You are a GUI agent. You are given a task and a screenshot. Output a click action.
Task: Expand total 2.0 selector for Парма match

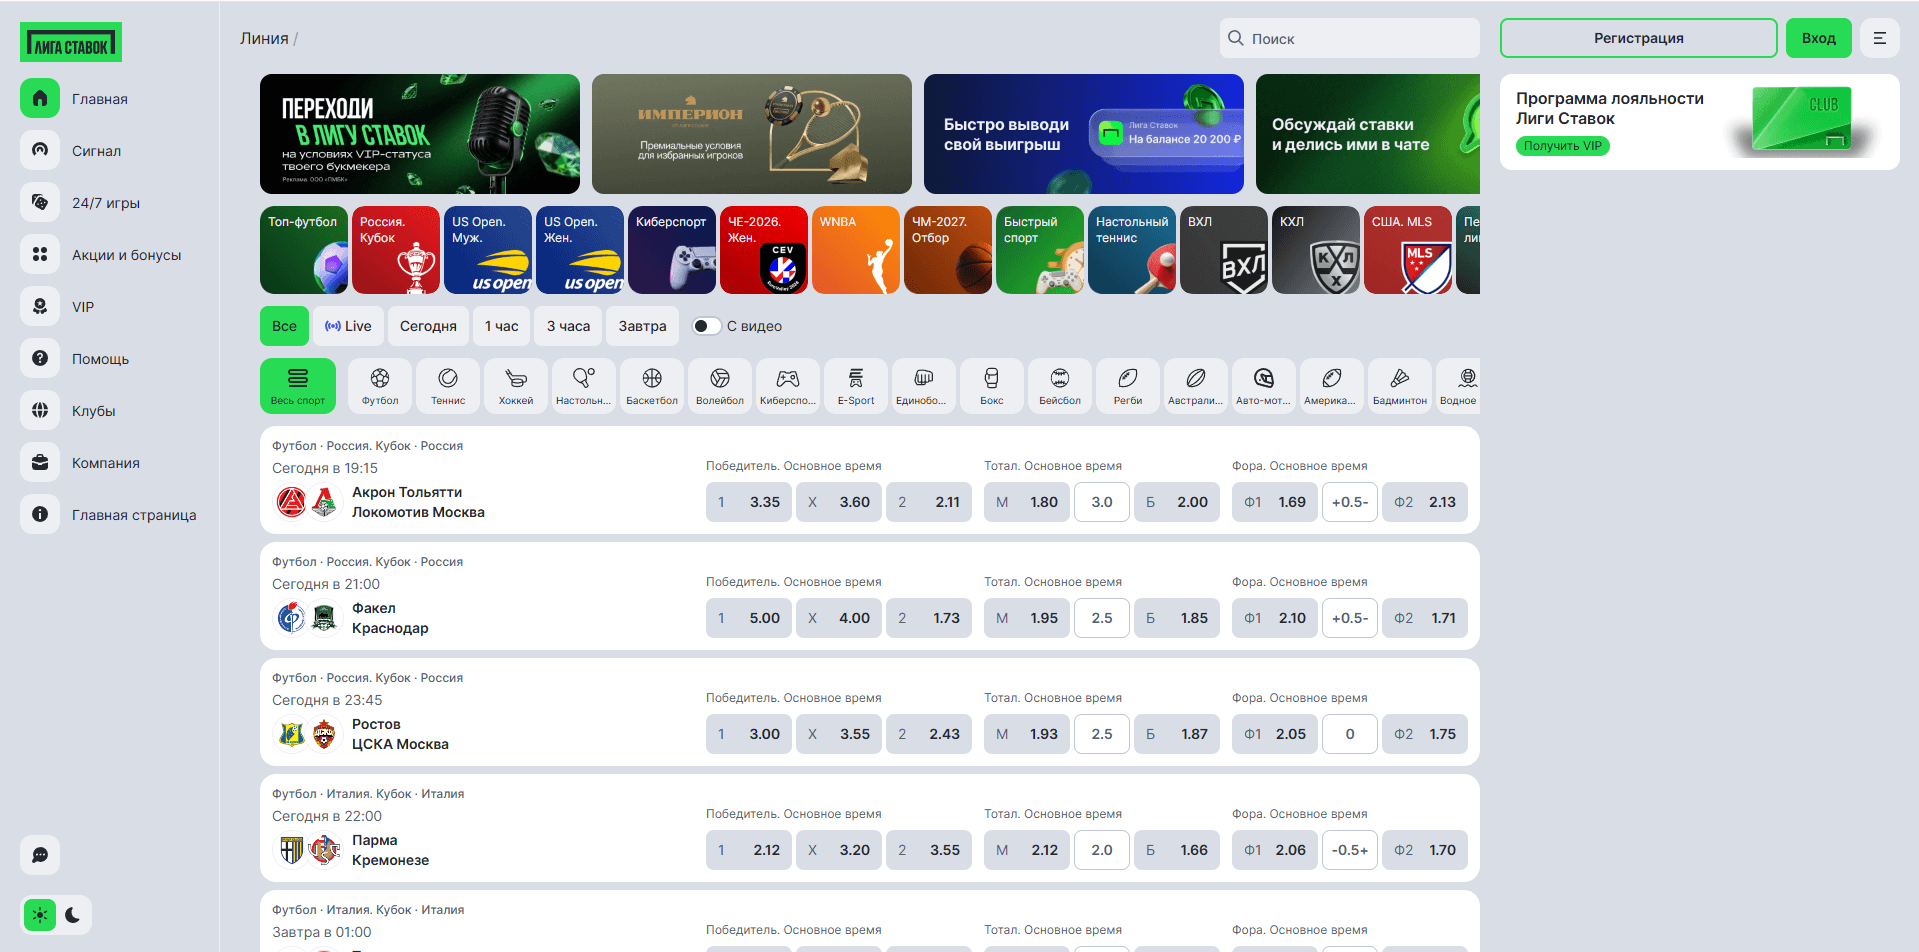1102,850
